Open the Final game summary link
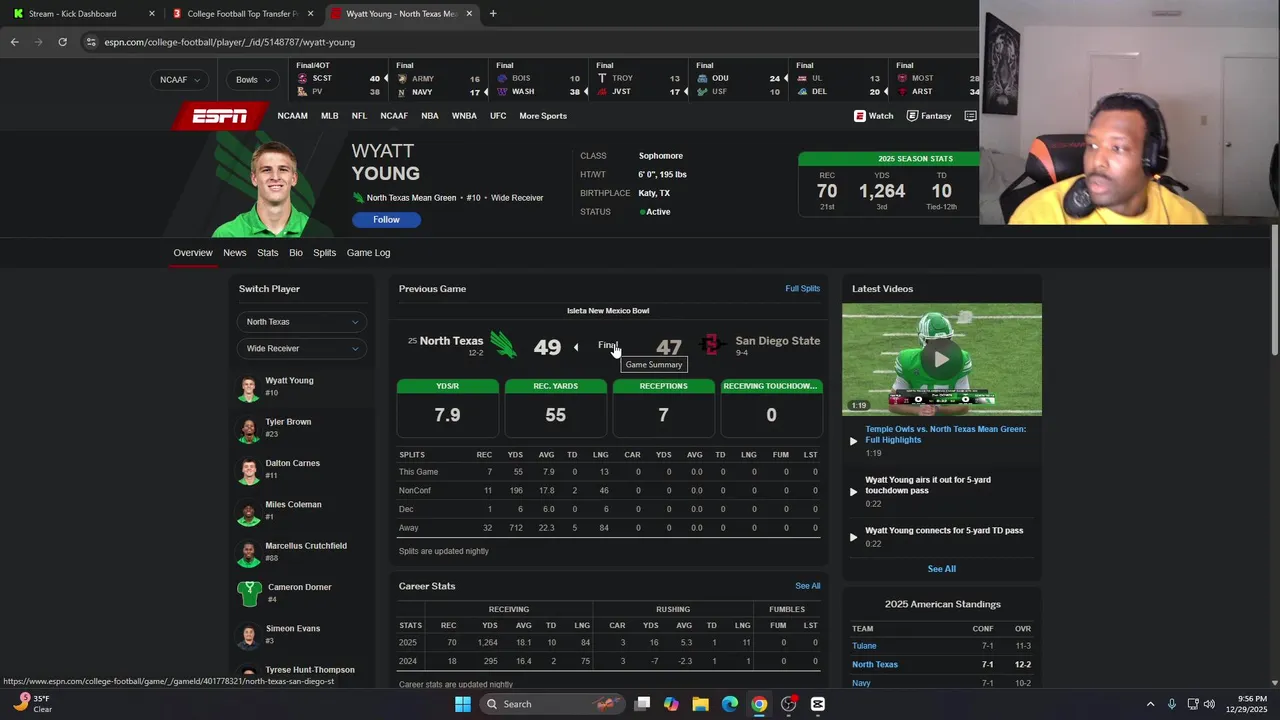The width and height of the screenshot is (1280, 720). tap(607, 346)
